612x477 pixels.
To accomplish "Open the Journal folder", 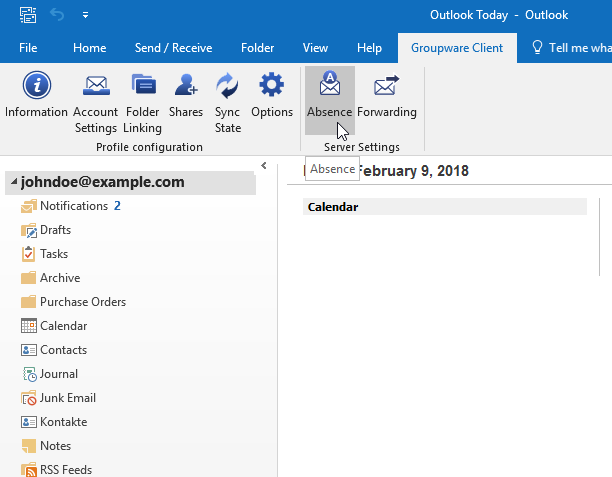I will (59, 374).
